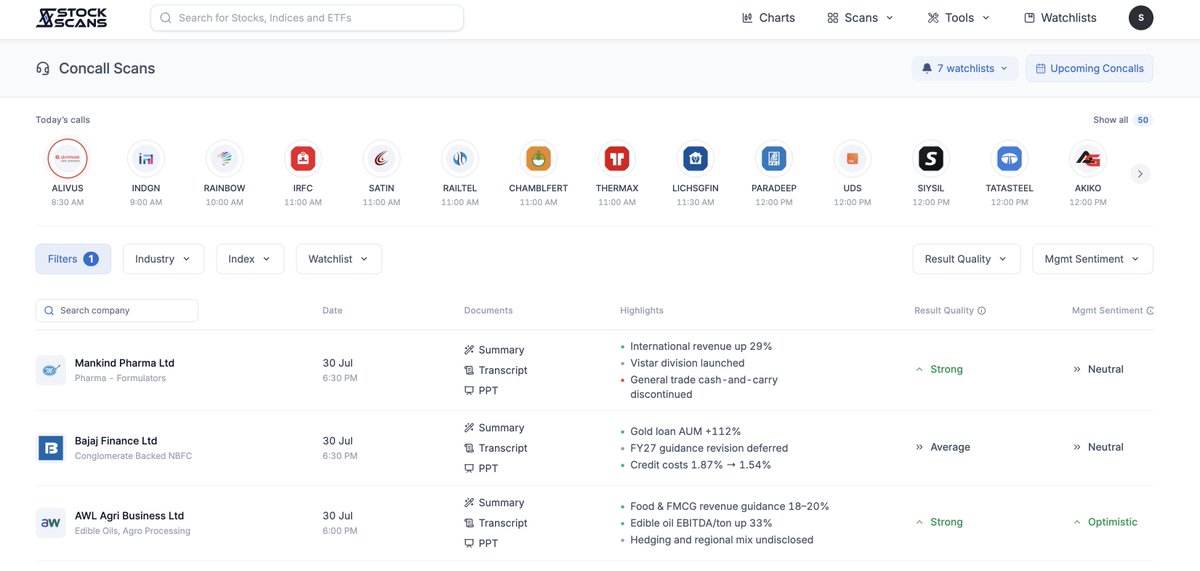
Task: Click the Bajaj Finance company logo
Action: coord(51,447)
